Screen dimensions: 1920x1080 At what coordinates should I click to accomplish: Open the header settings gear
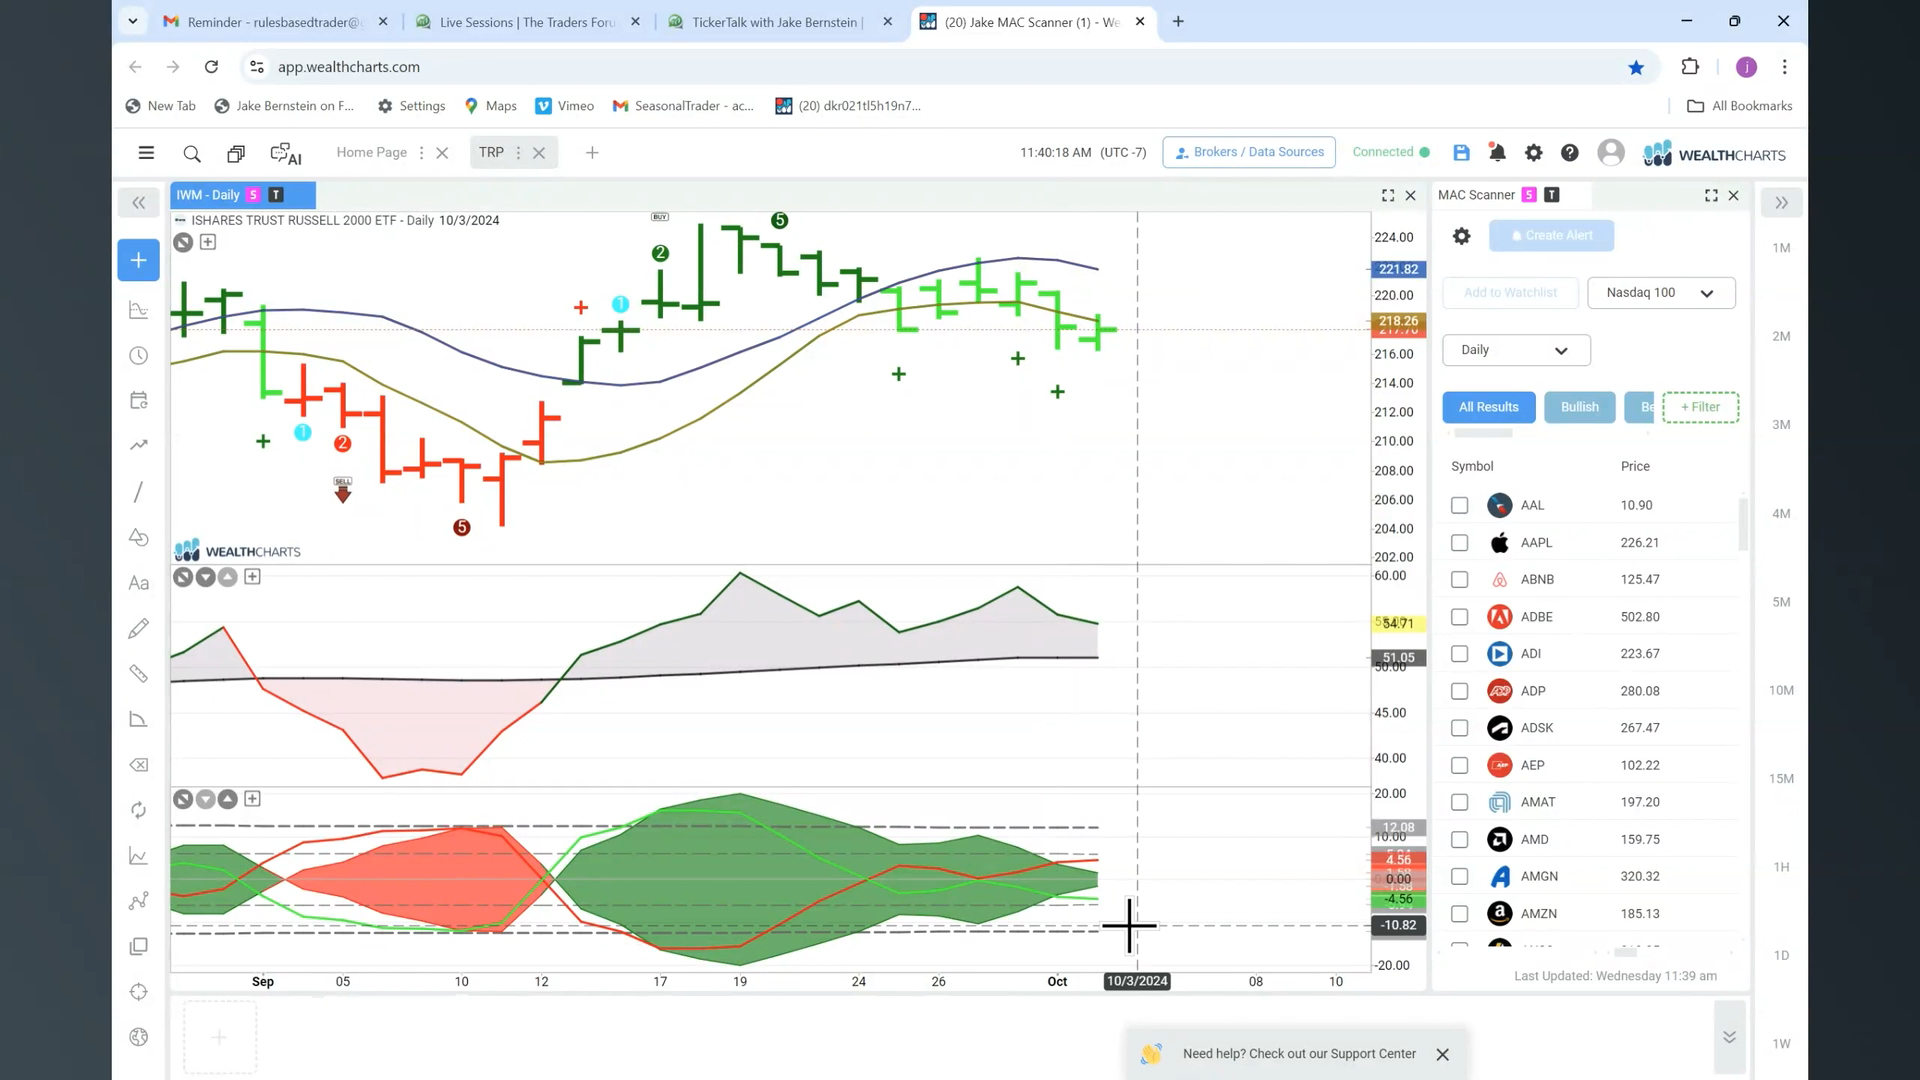point(1533,152)
